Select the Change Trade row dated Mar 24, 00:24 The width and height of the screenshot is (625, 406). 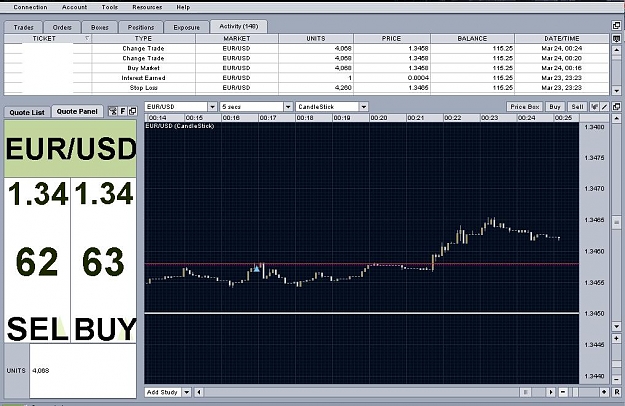[x=307, y=49]
